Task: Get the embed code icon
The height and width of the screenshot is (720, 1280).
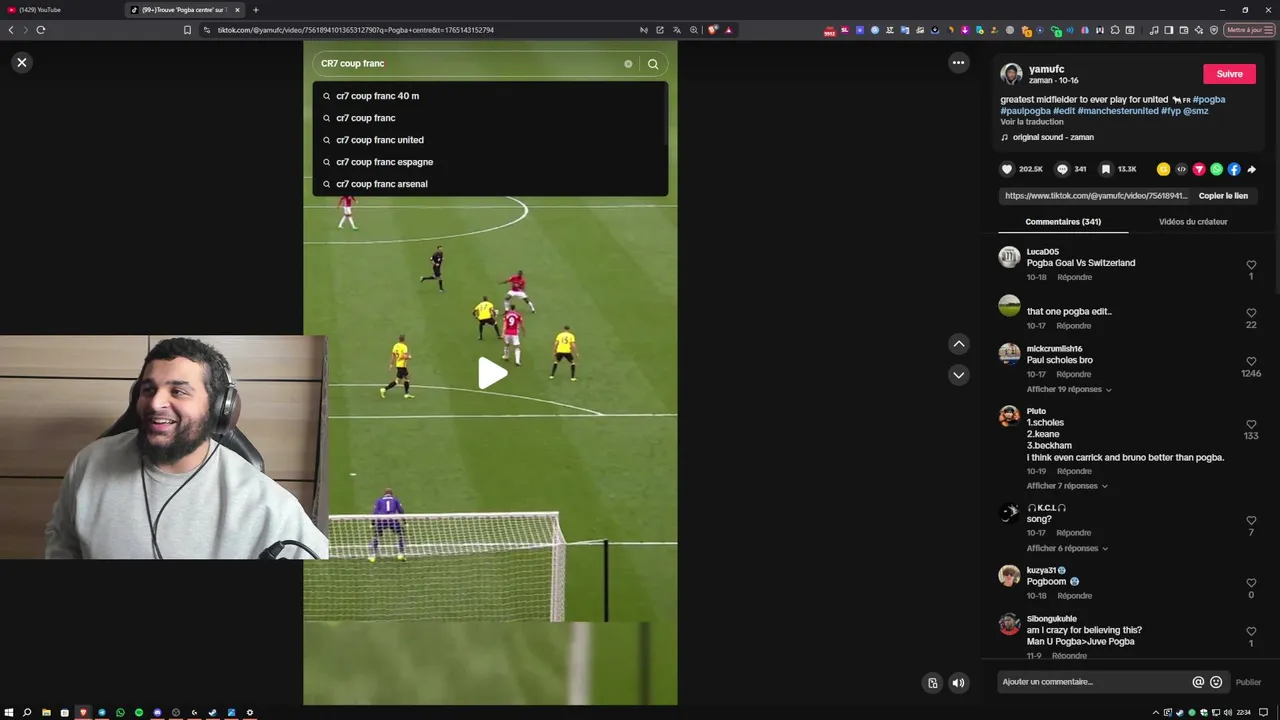Action: (x=1181, y=169)
